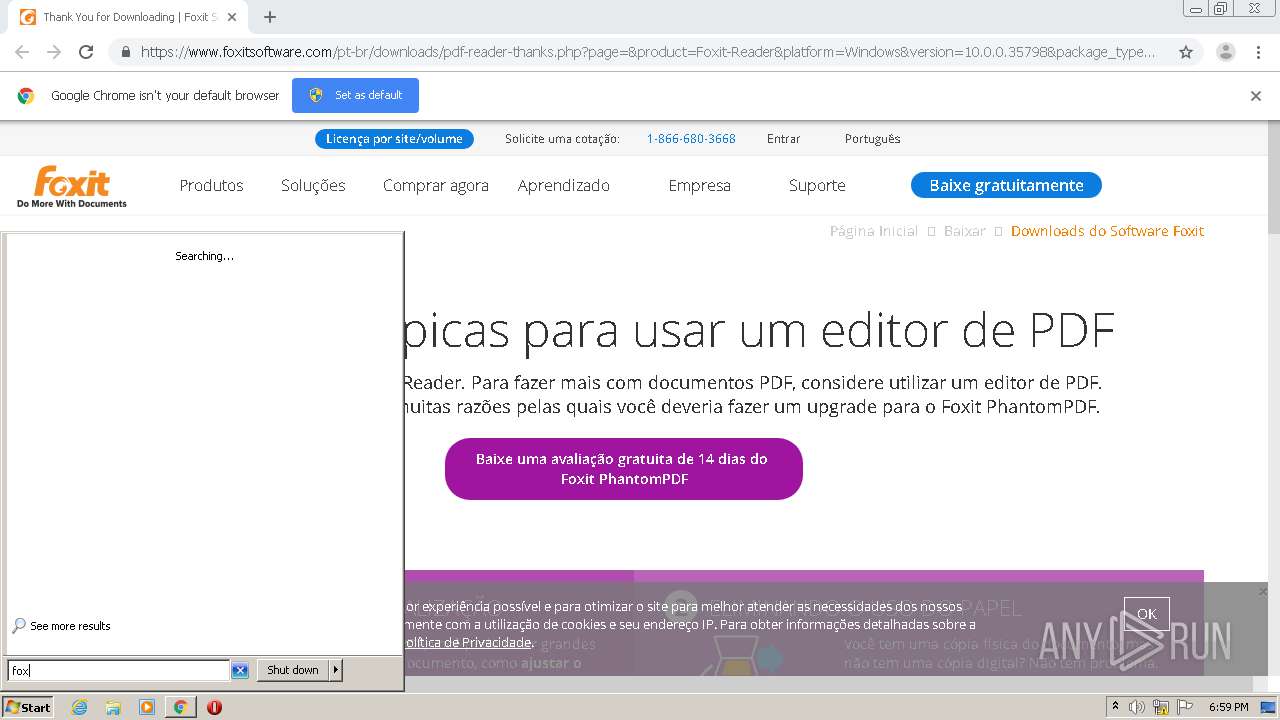1280x720 pixels.
Task: Show hidden system tray icons
Action: point(1115,707)
